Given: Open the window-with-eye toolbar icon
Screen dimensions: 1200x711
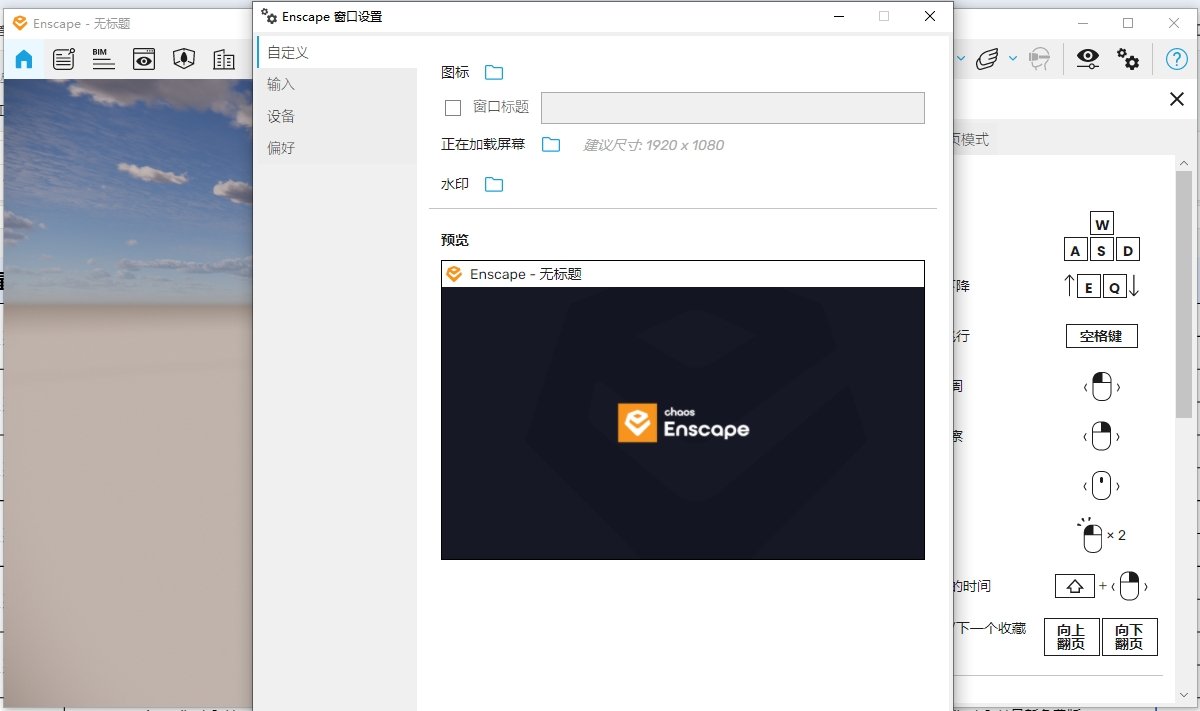Looking at the screenshot, I should coord(144,60).
